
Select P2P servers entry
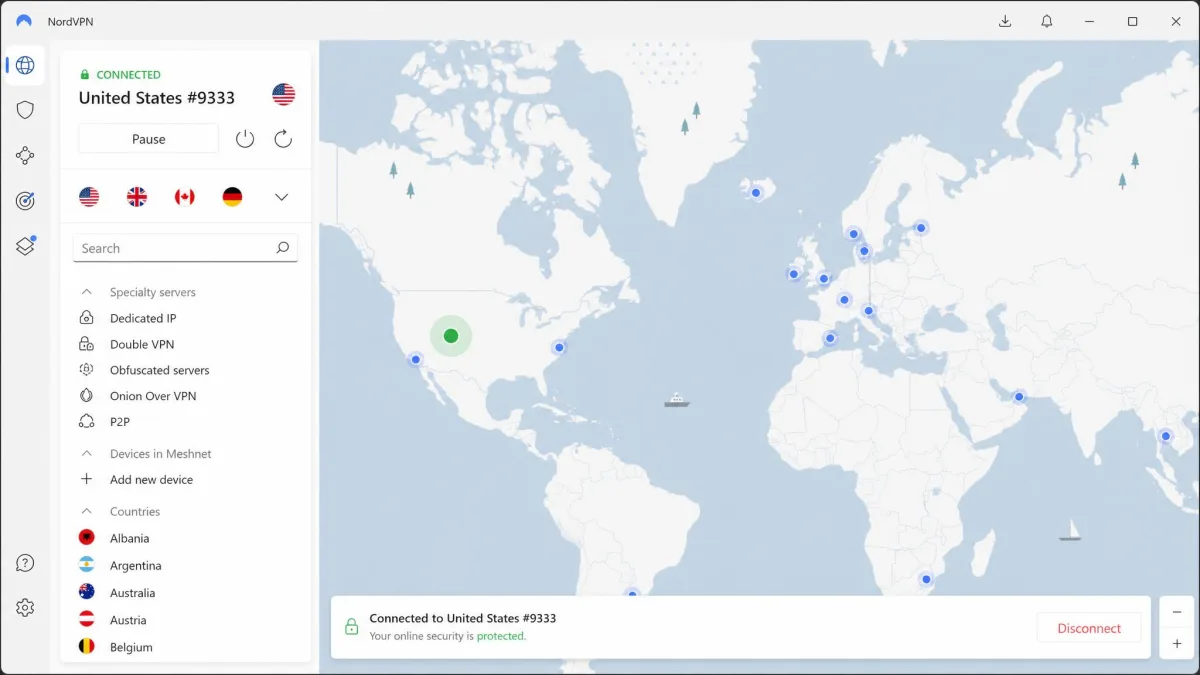(x=120, y=422)
